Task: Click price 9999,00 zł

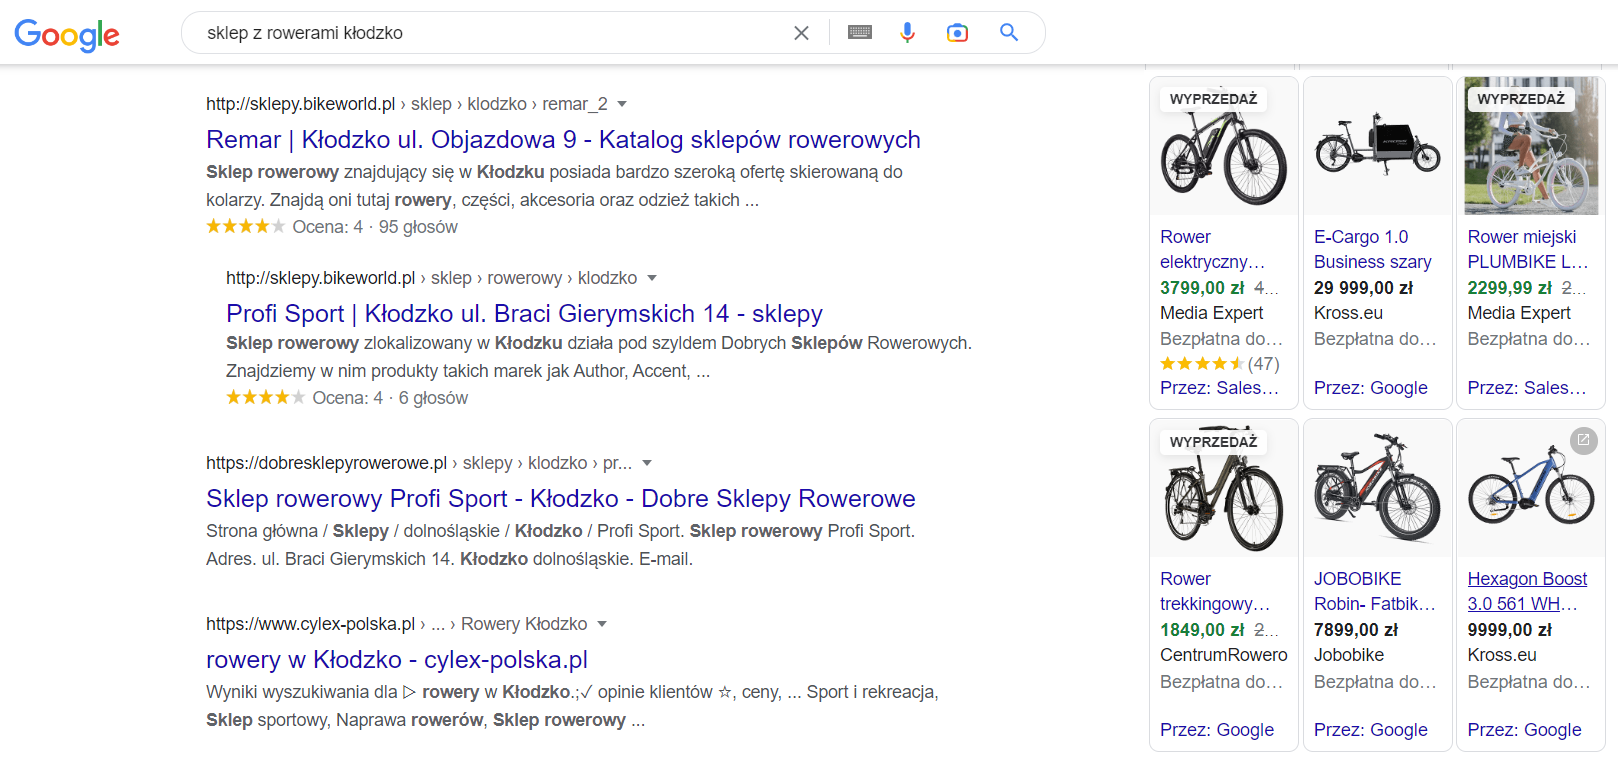Action: pyautogui.click(x=1509, y=630)
